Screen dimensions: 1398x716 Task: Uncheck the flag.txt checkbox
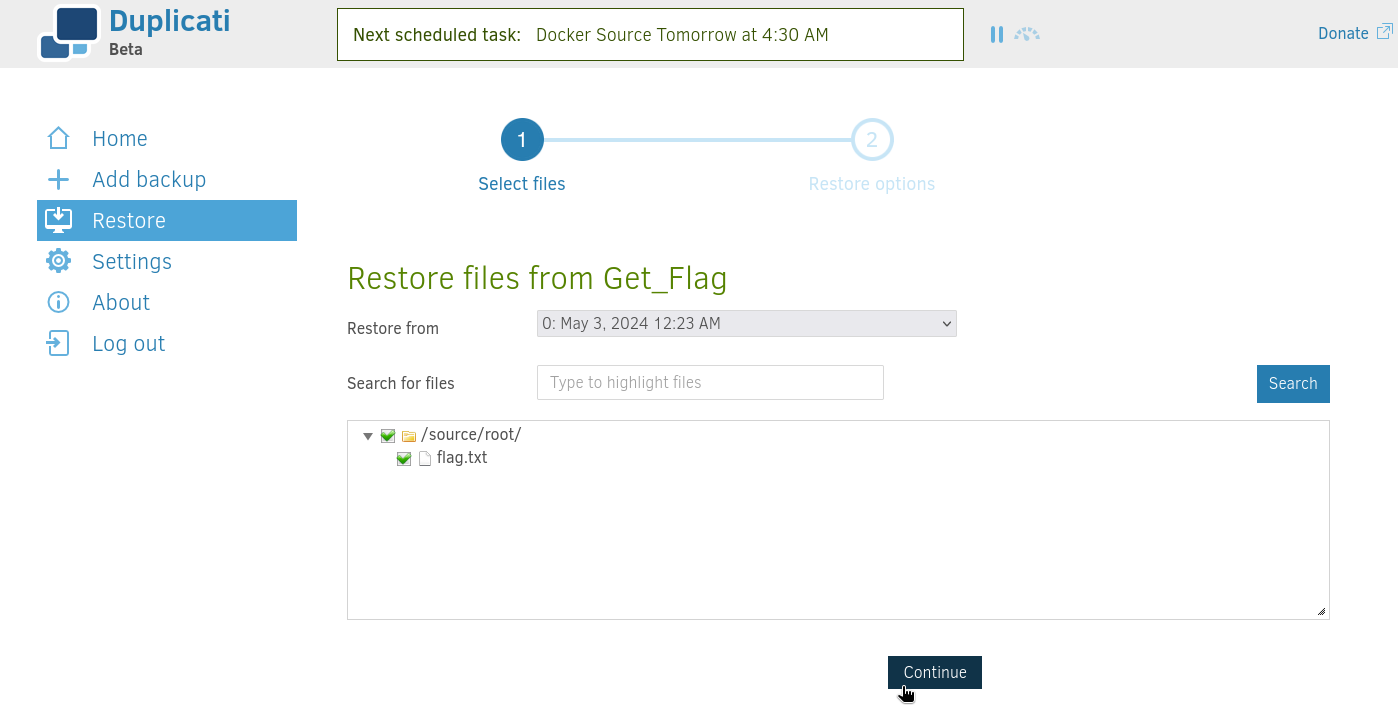point(404,459)
